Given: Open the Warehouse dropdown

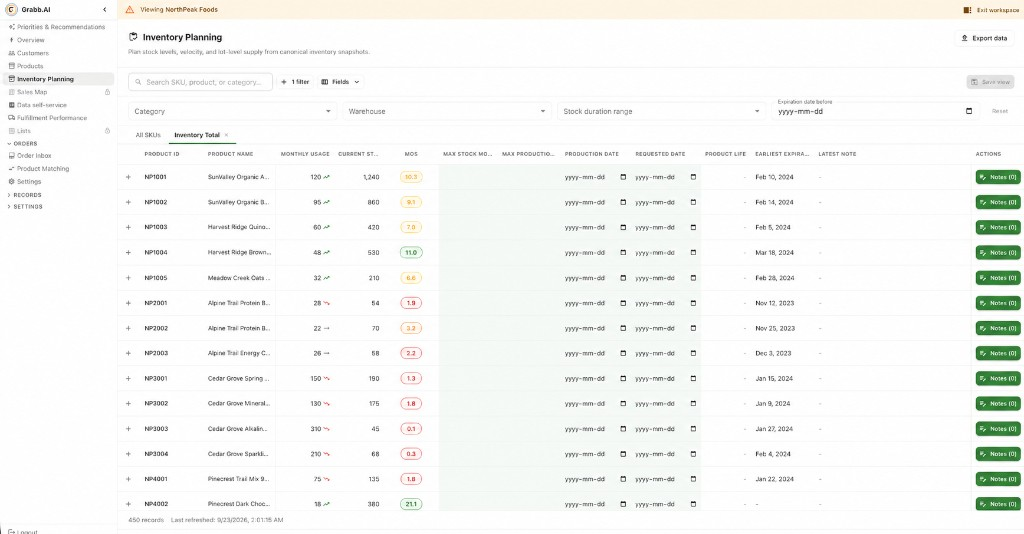Looking at the screenshot, I should click(447, 112).
